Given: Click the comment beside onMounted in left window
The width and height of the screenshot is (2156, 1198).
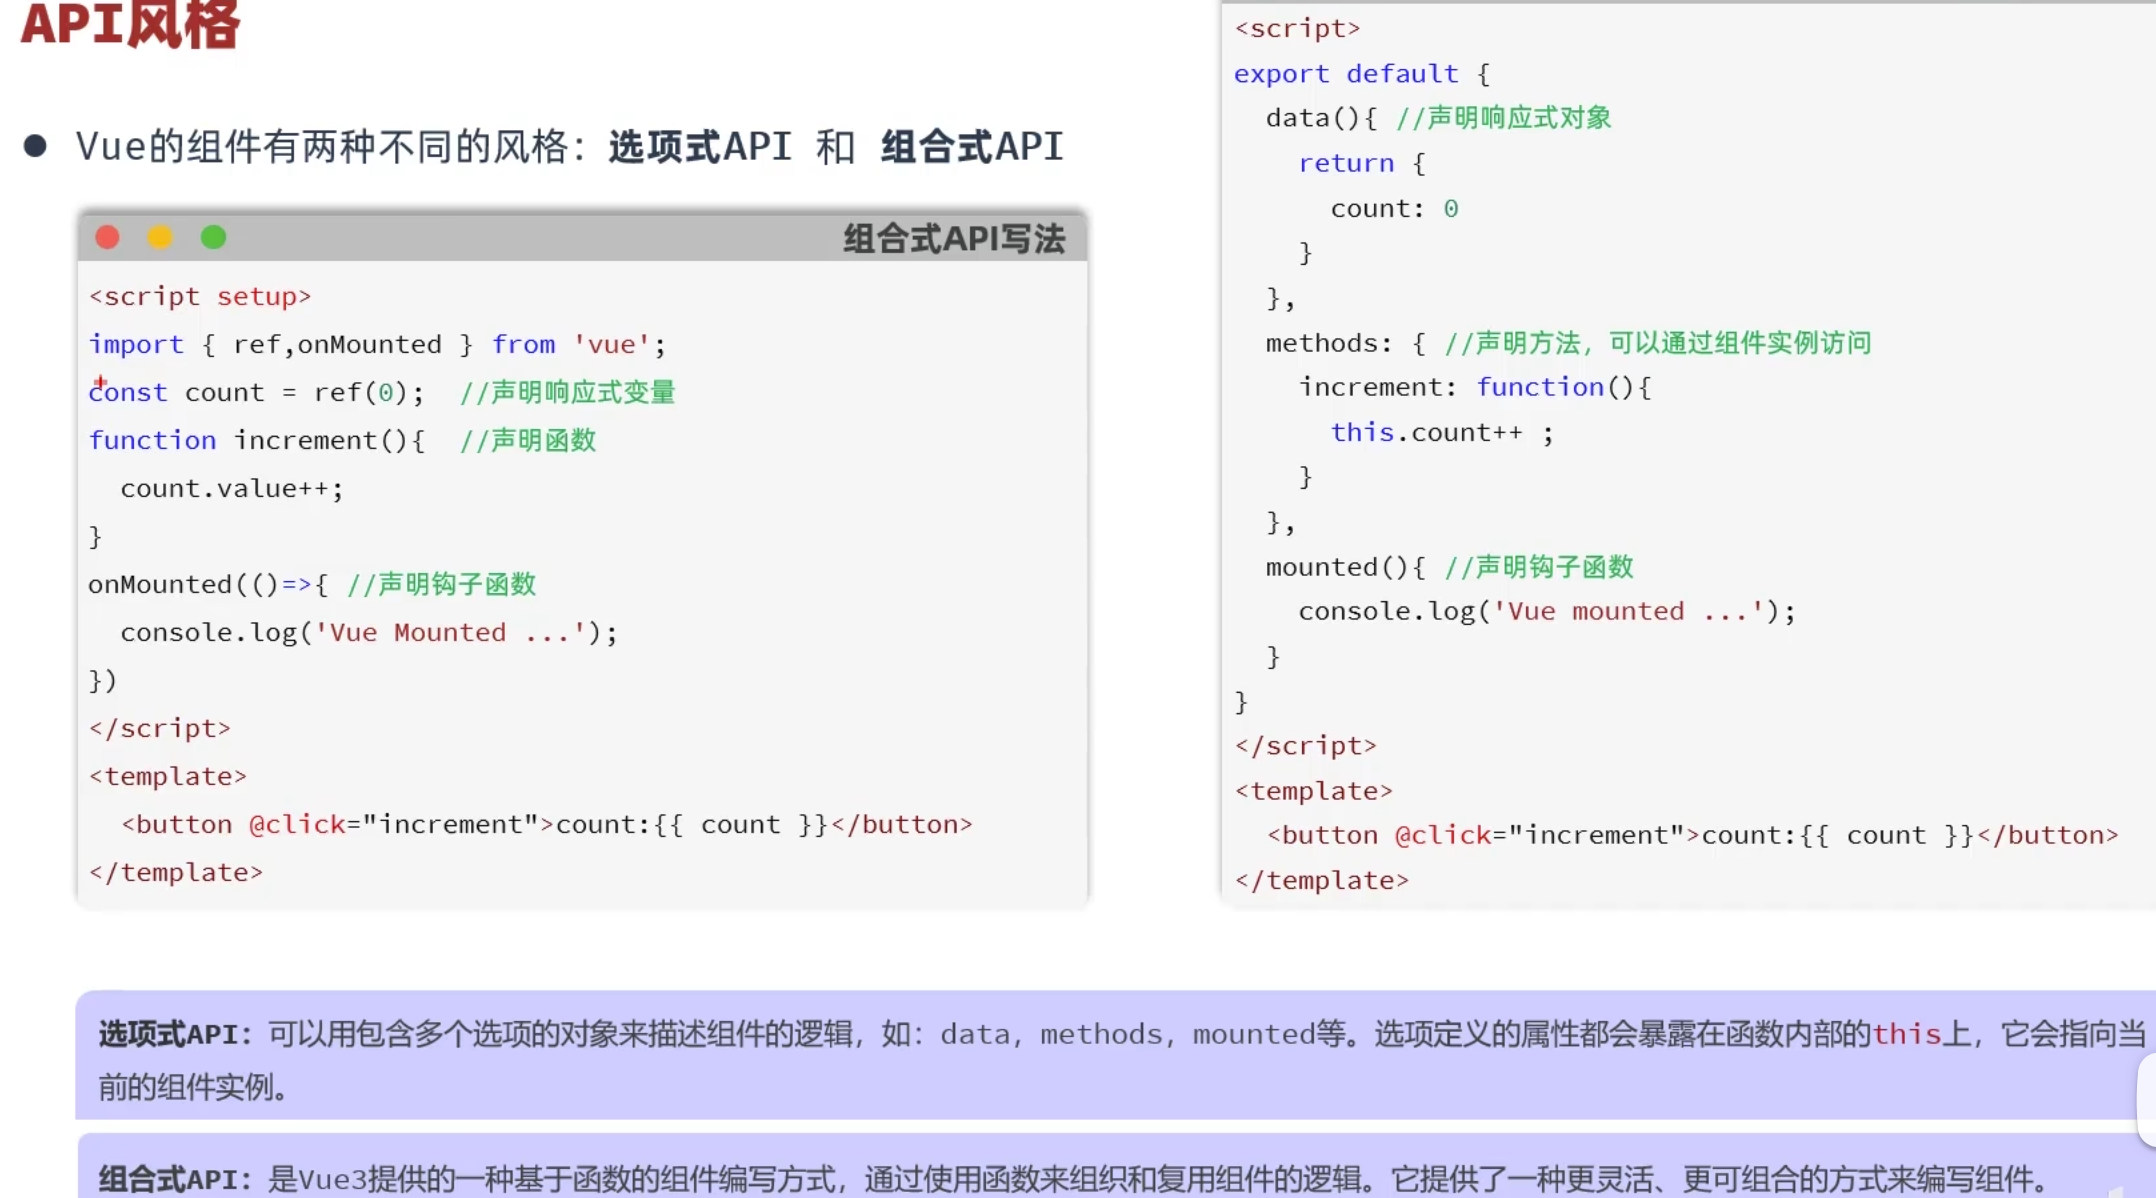Looking at the screenshot, I should (x=441, y=585).
